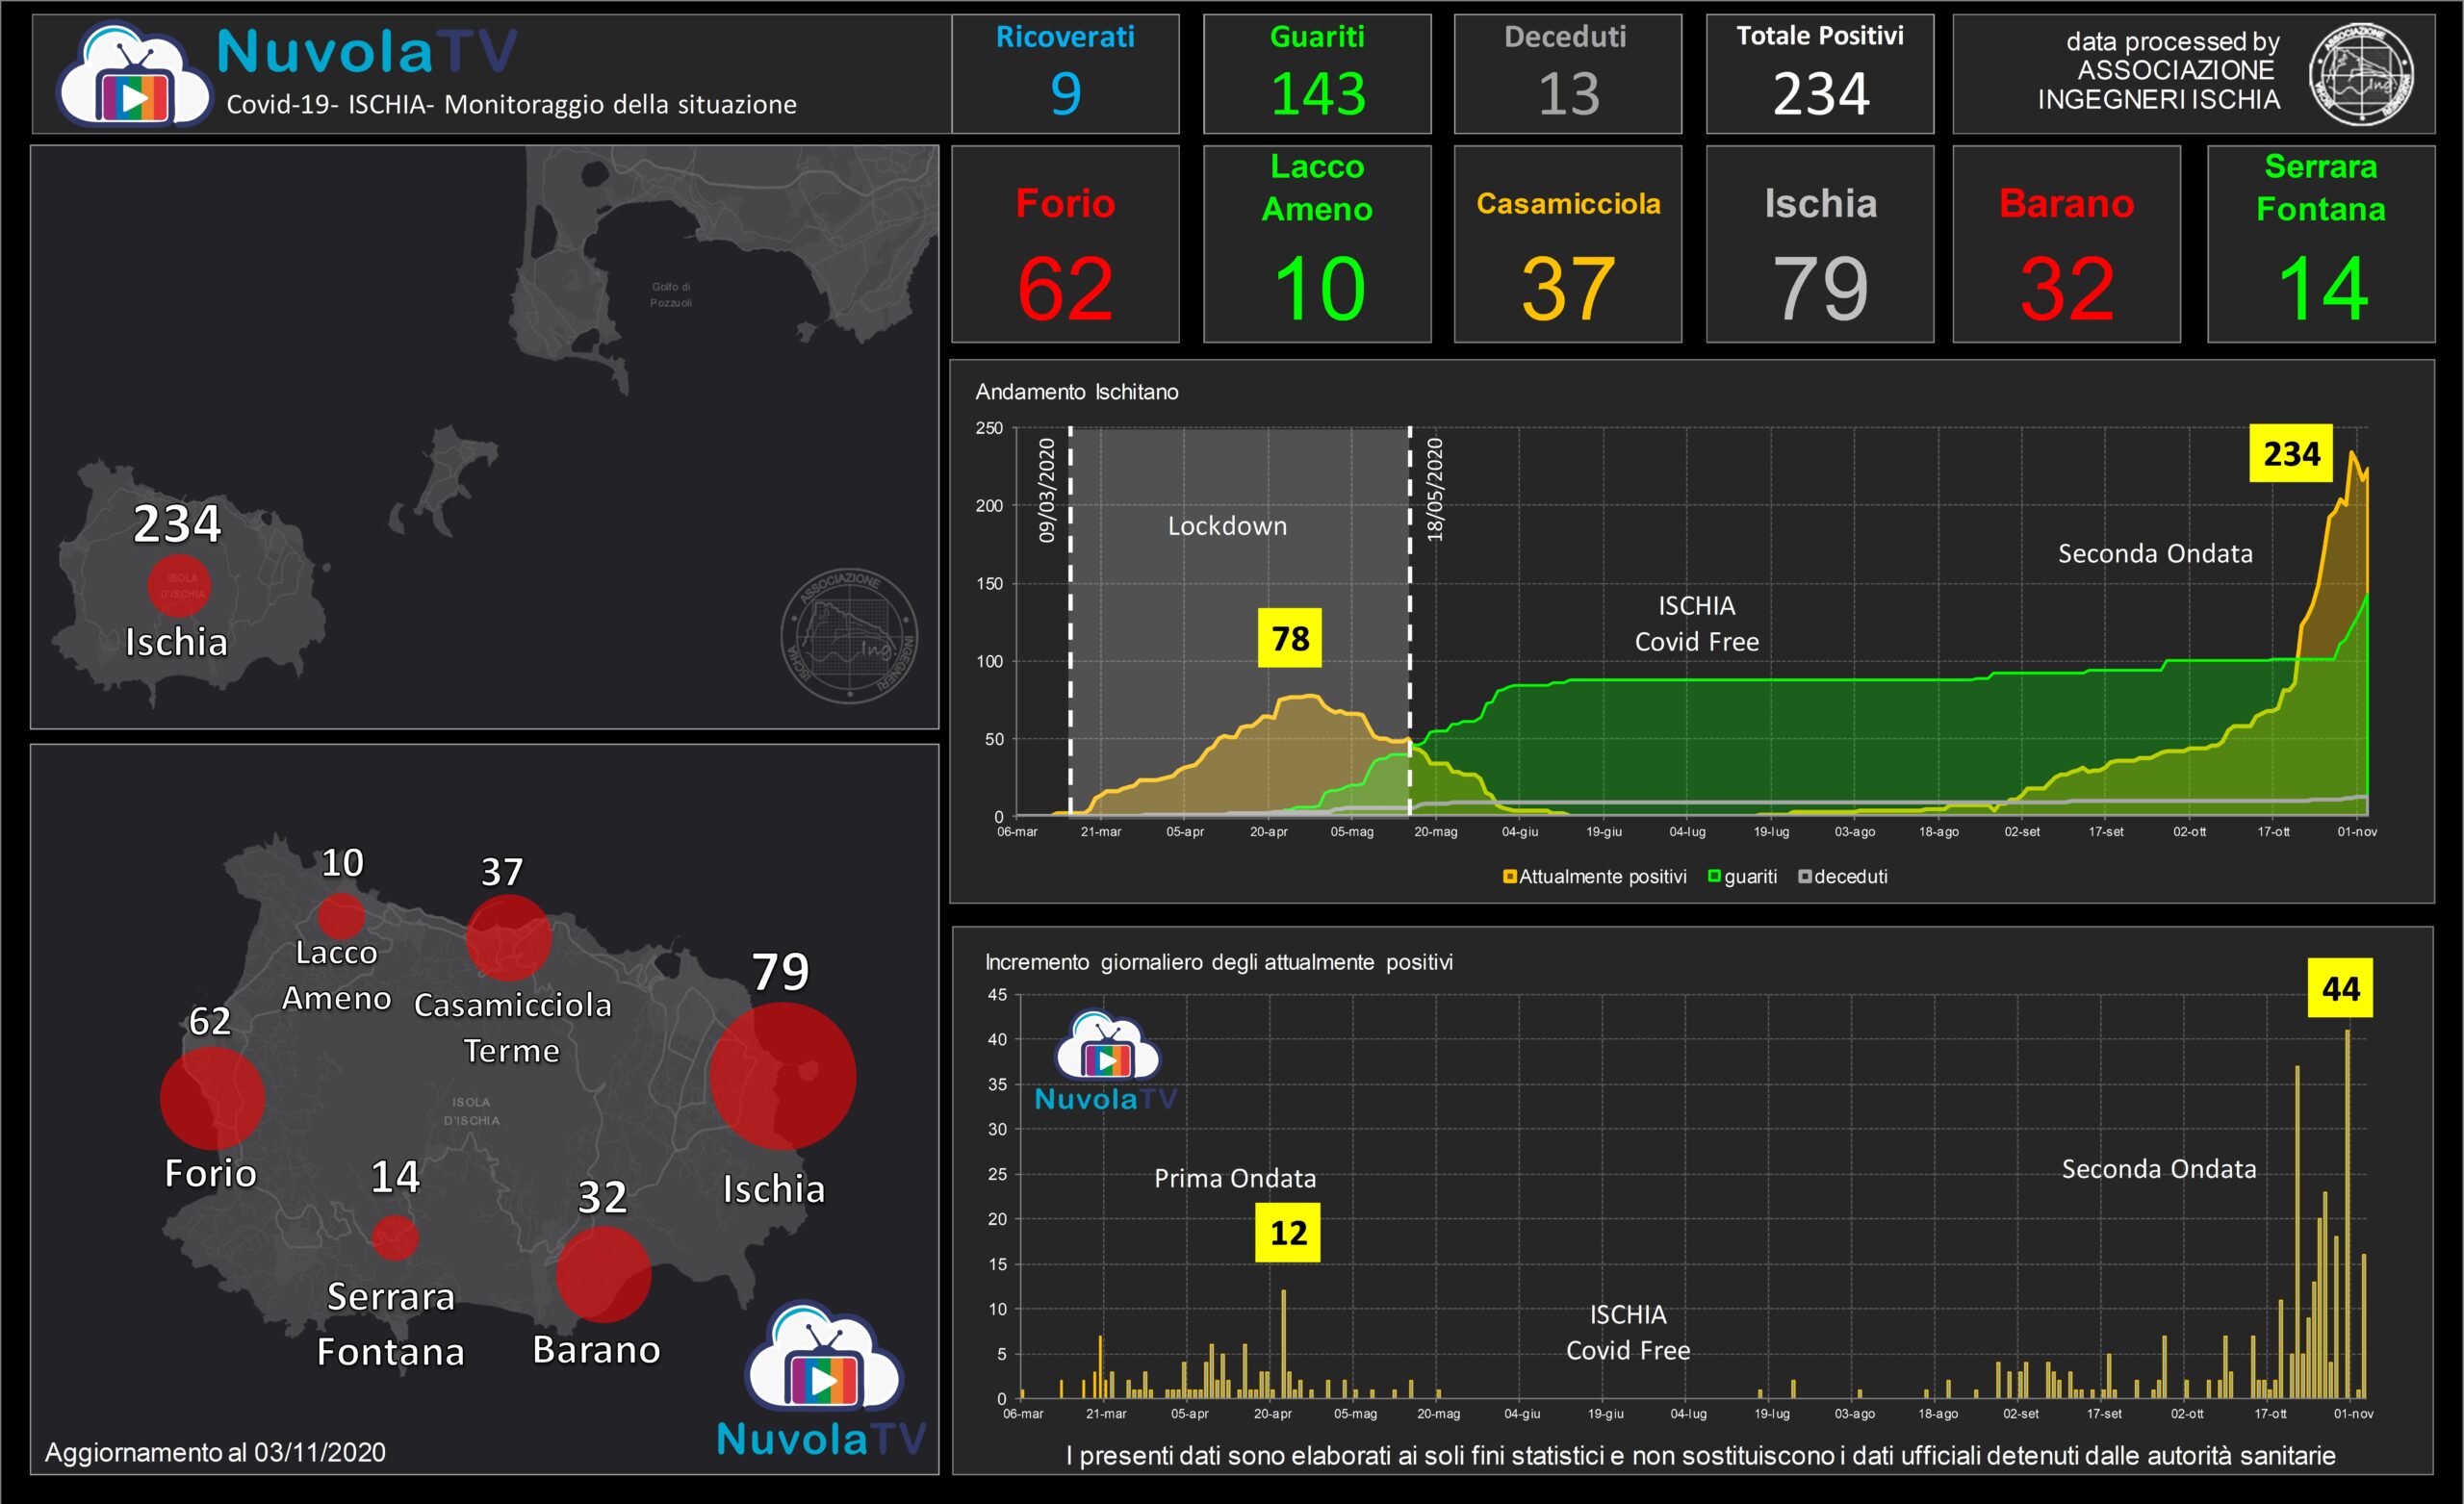Open the Guariti 143 stat card
2464x1504 pixels.
point(1316,74)
